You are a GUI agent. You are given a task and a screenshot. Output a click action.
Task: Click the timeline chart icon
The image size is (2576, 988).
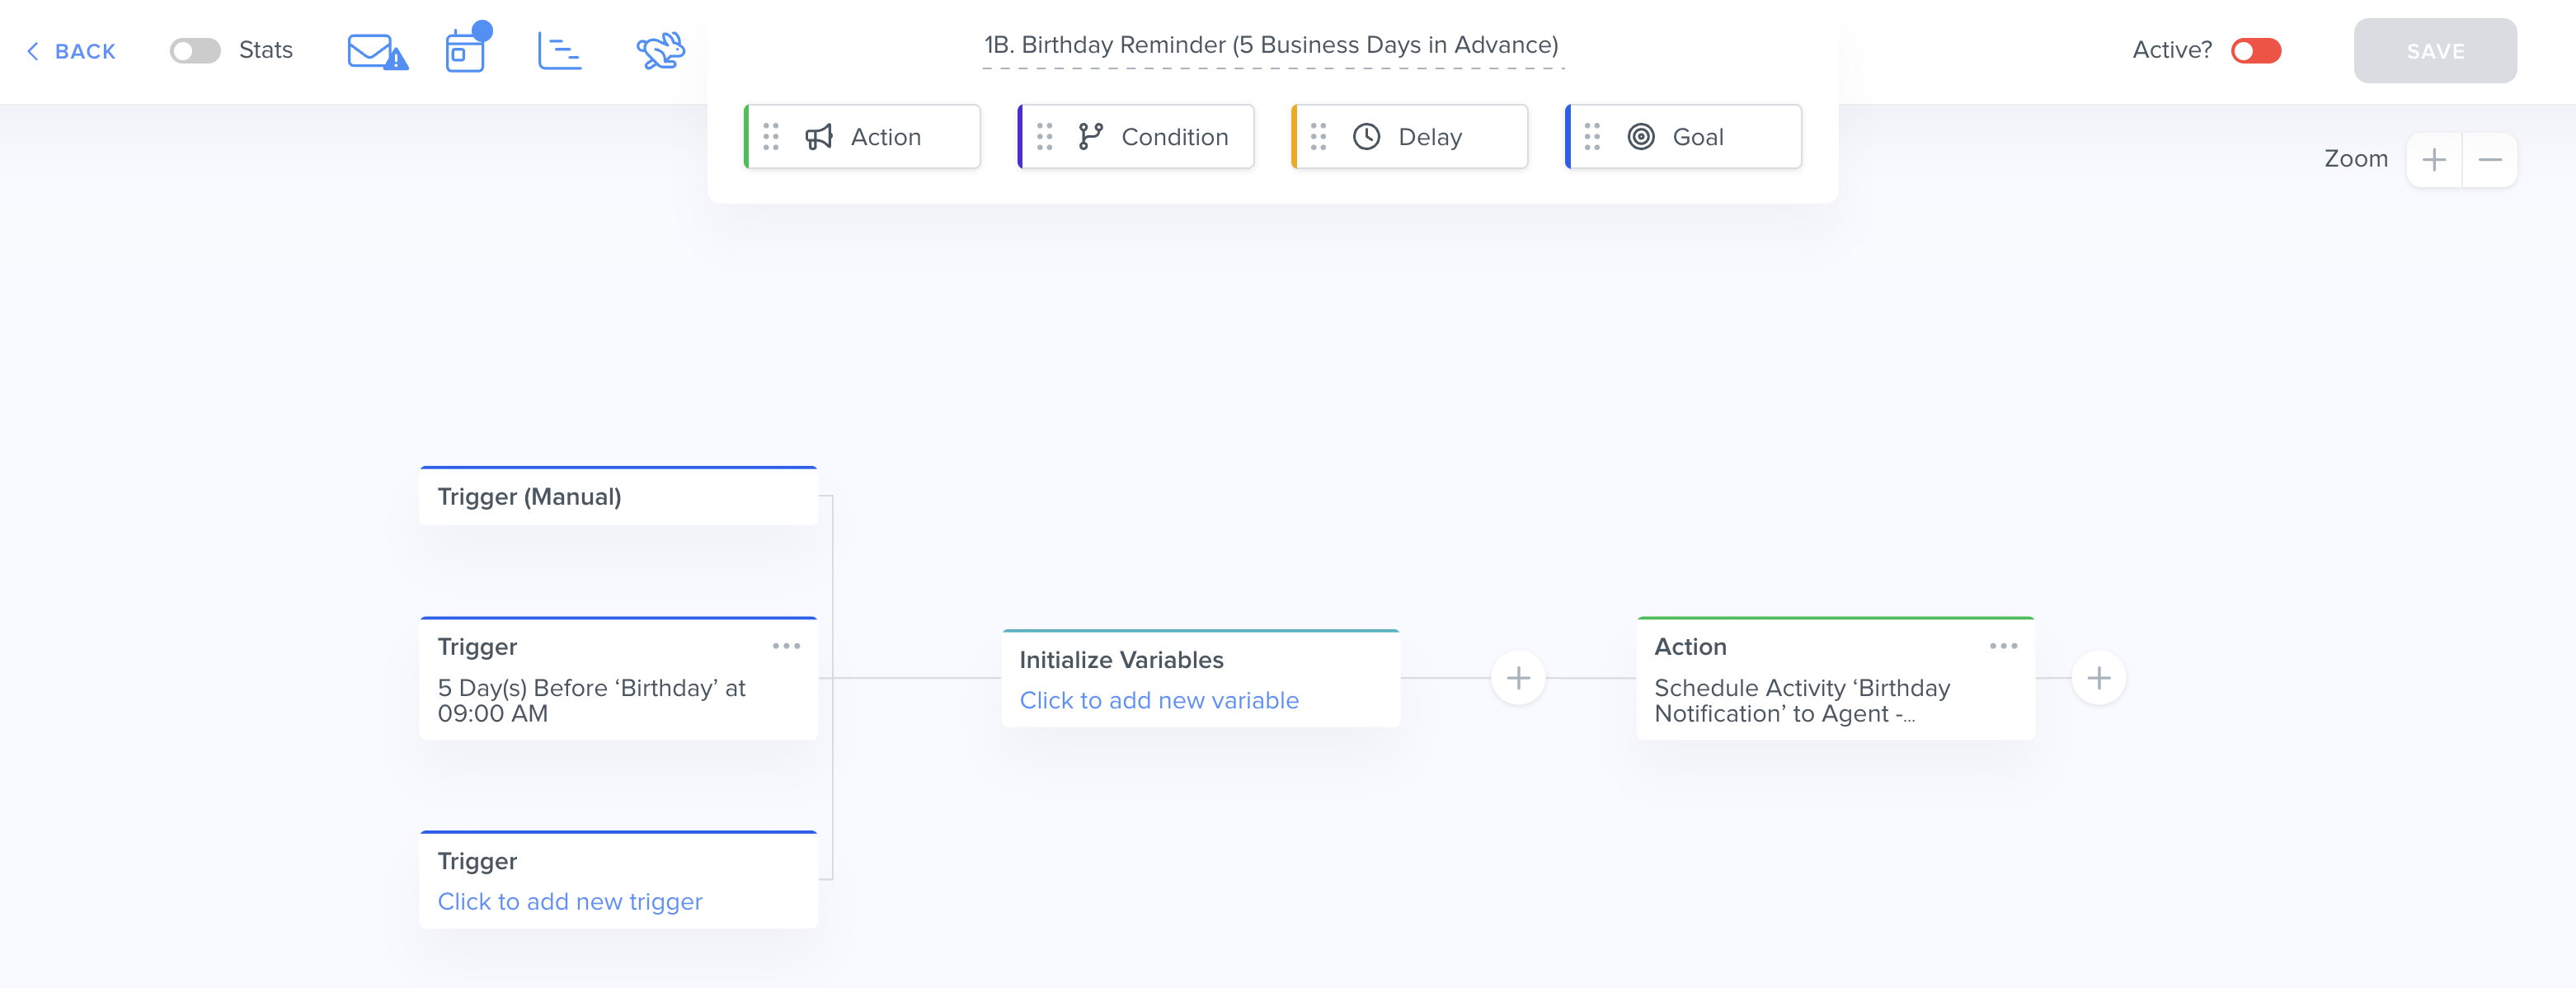pos(559,51)
